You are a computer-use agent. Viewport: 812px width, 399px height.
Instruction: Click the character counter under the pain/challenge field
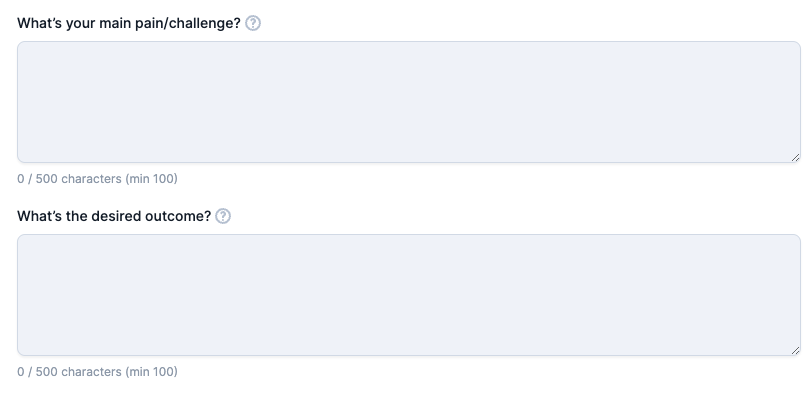[x=97, y=179]
